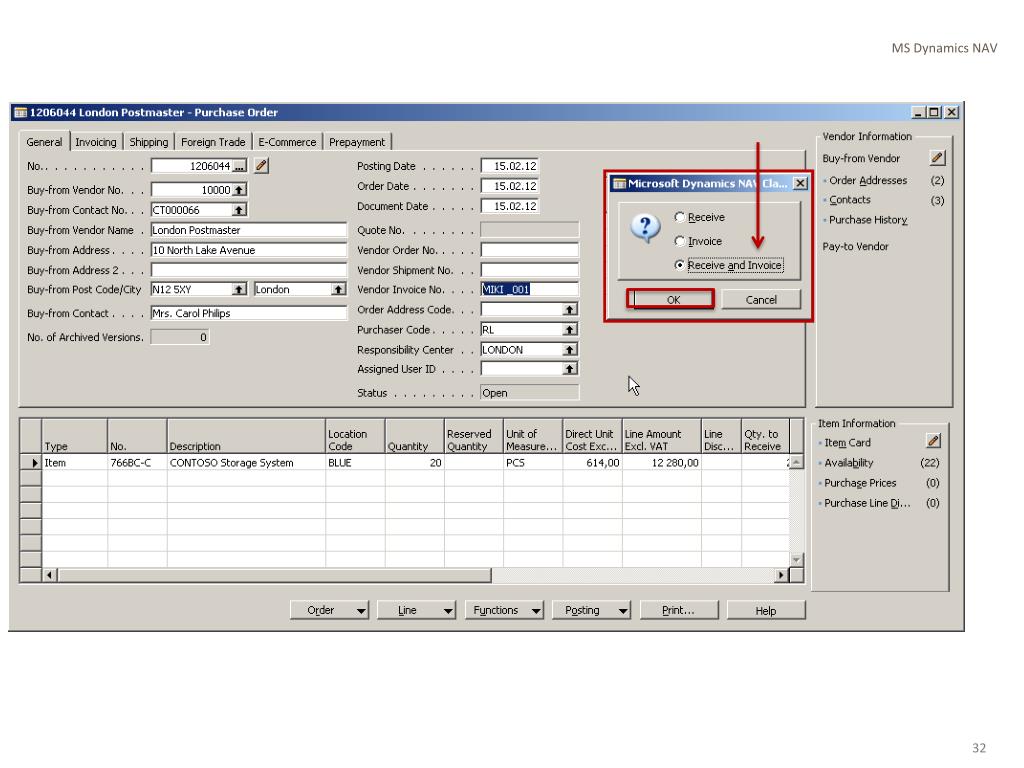Image resolution: width=1024 pixels, height=768 pixels.
Task: Click the Help button
Action: coord(766,610)
